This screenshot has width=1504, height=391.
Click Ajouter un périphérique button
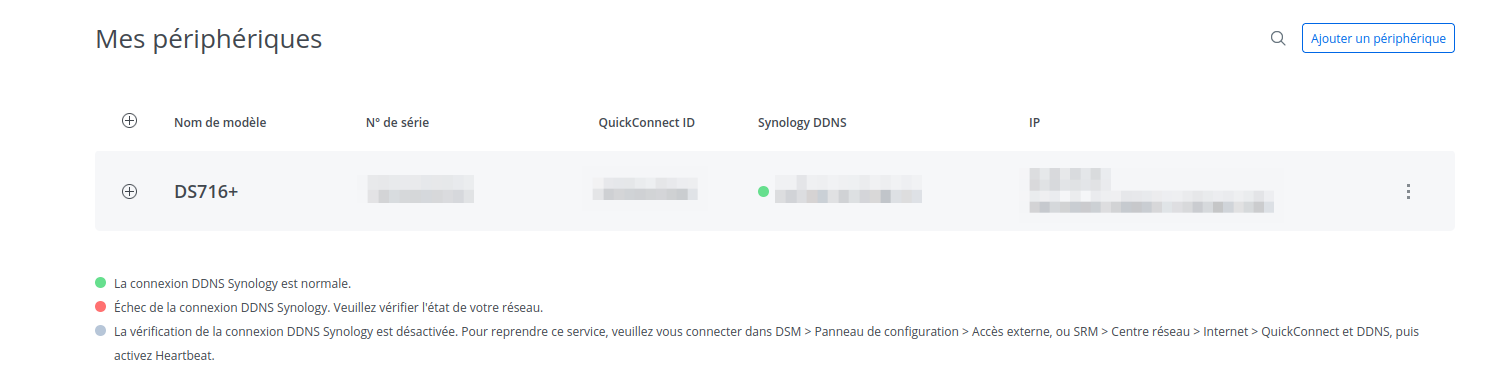pyautogui.click(x=1378, y=38)
